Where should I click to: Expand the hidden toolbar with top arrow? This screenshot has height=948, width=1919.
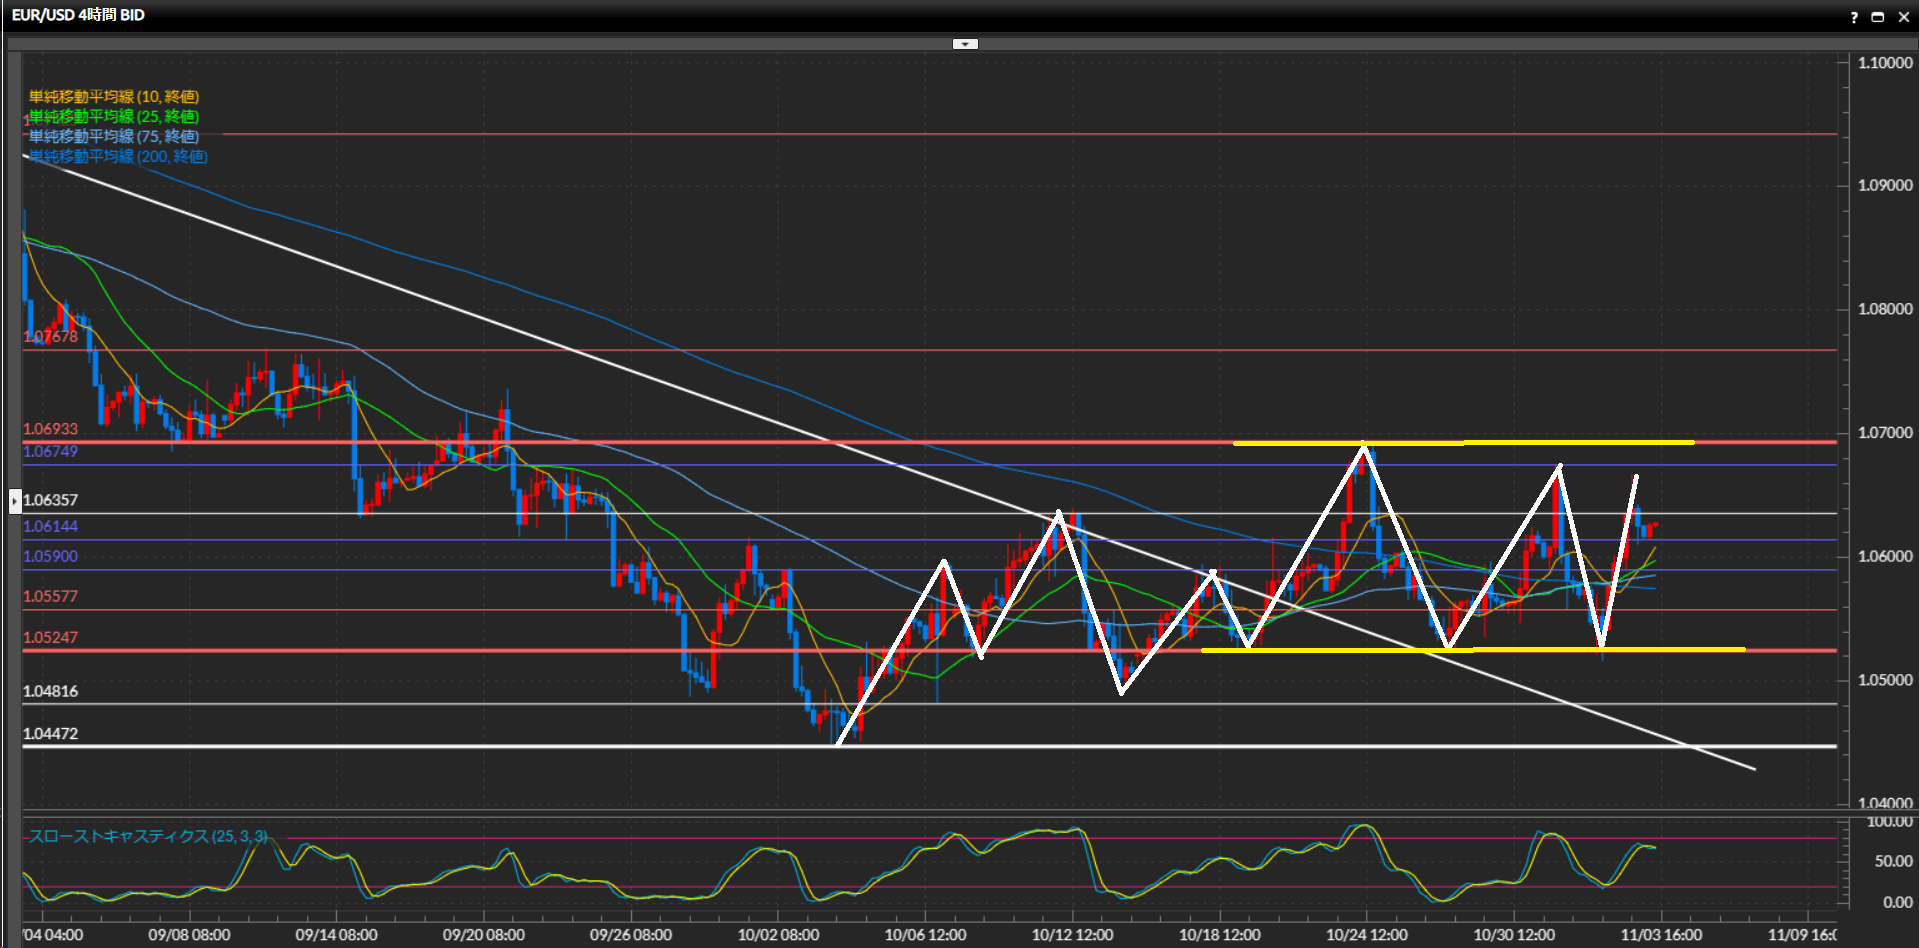pos(965,44)
